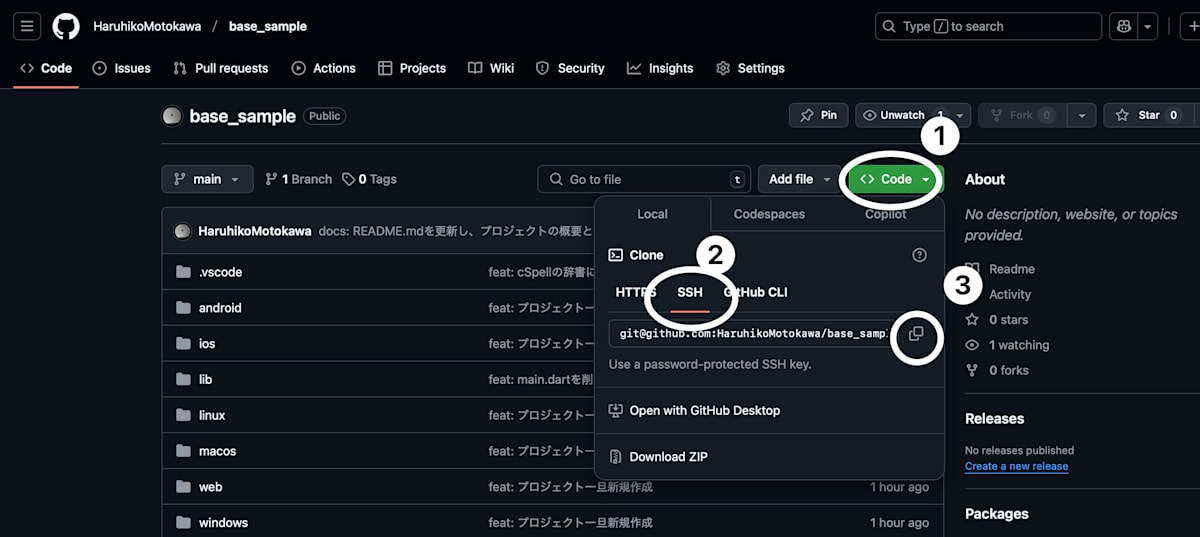Screen dimensions: 1200x537
Task: Open the windows folder
Action: tap(223, 523)
